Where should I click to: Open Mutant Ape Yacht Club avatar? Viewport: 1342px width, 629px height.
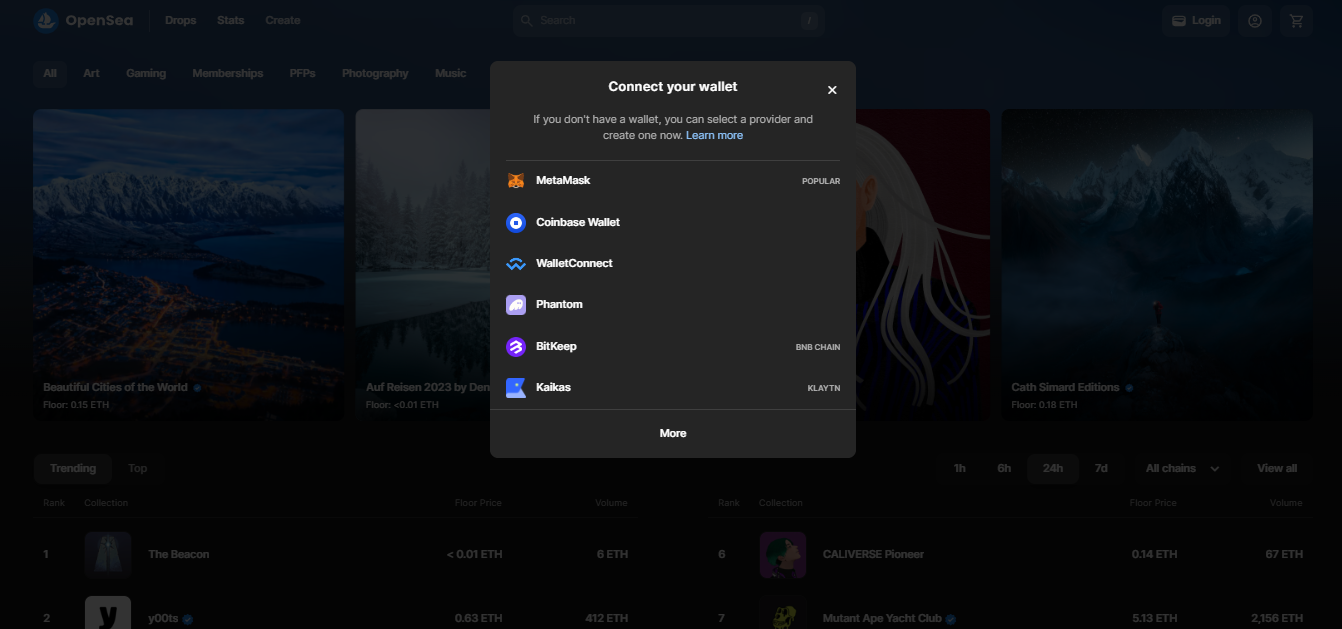click(783, 612)
